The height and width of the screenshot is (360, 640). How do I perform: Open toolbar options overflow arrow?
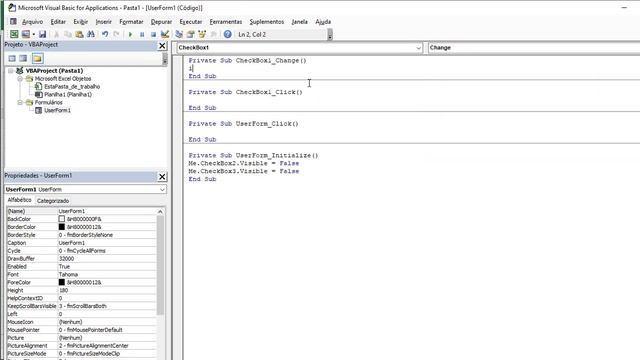(x=330, y=35)
